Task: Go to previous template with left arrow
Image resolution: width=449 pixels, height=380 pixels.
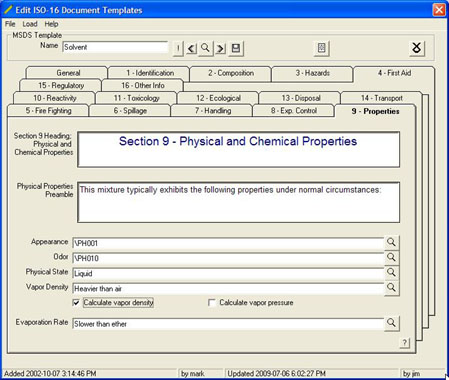Action: [191, 49]
